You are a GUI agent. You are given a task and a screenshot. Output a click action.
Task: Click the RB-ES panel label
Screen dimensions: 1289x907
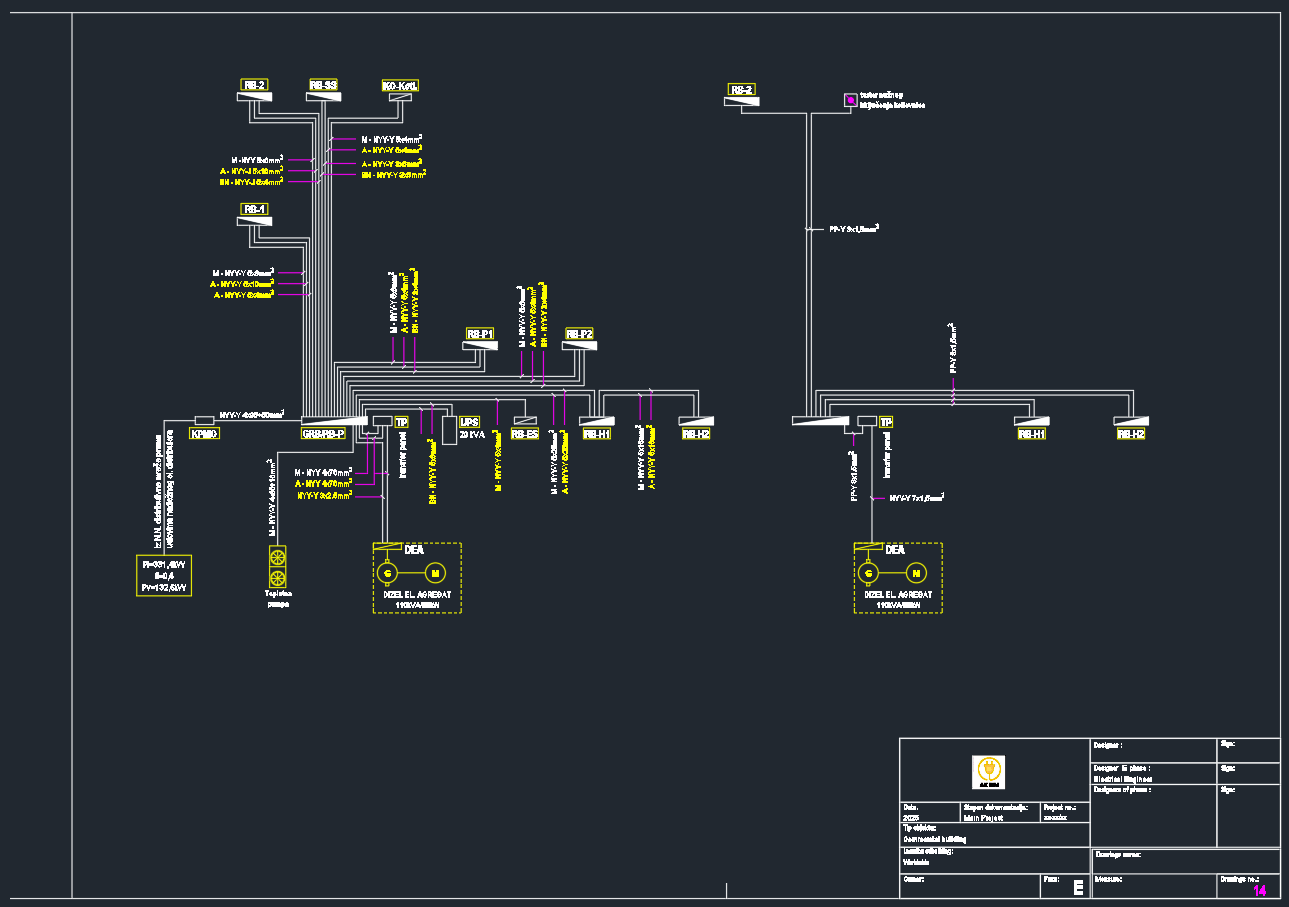[x=525, y=434]
